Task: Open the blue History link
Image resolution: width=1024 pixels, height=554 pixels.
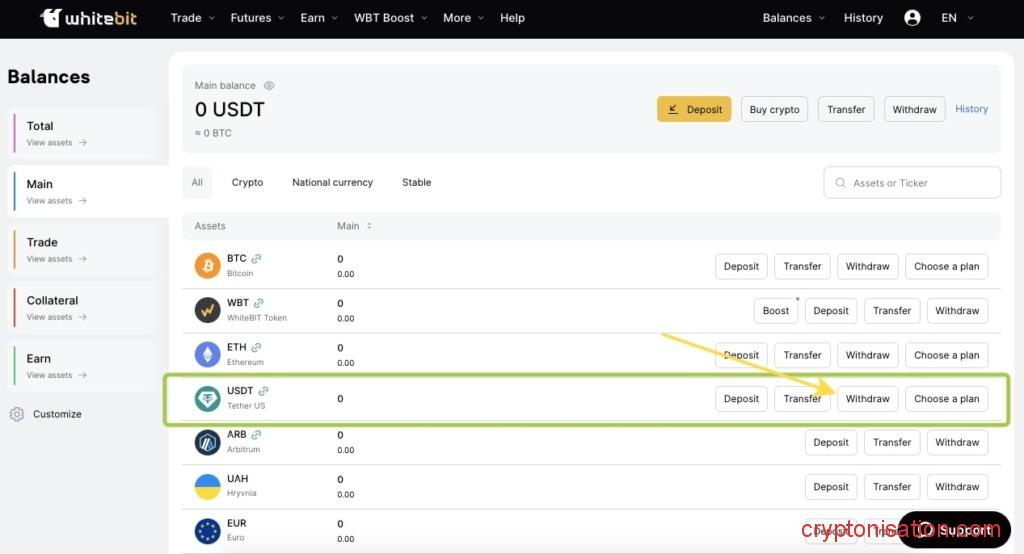Action: pyautogui.click(x=971, y=109)
